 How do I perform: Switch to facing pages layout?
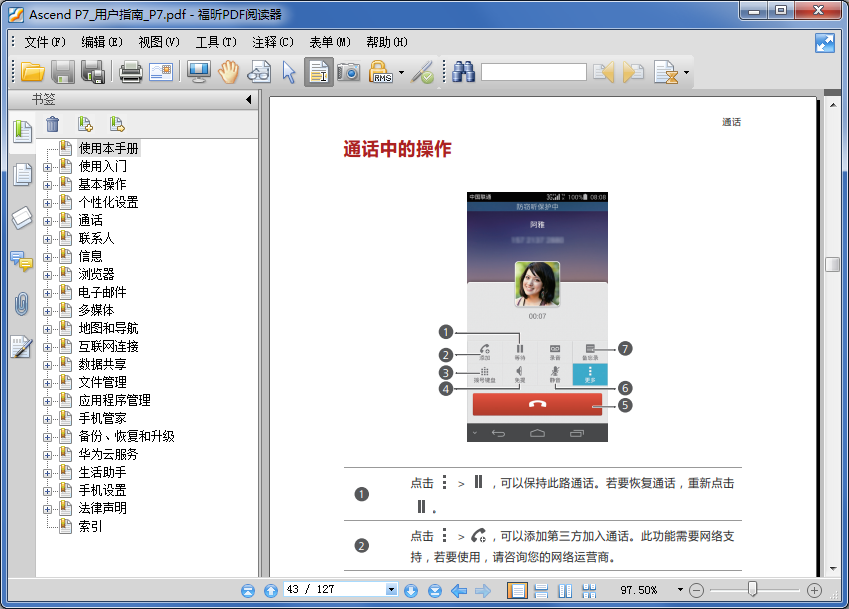click(565, 591)
